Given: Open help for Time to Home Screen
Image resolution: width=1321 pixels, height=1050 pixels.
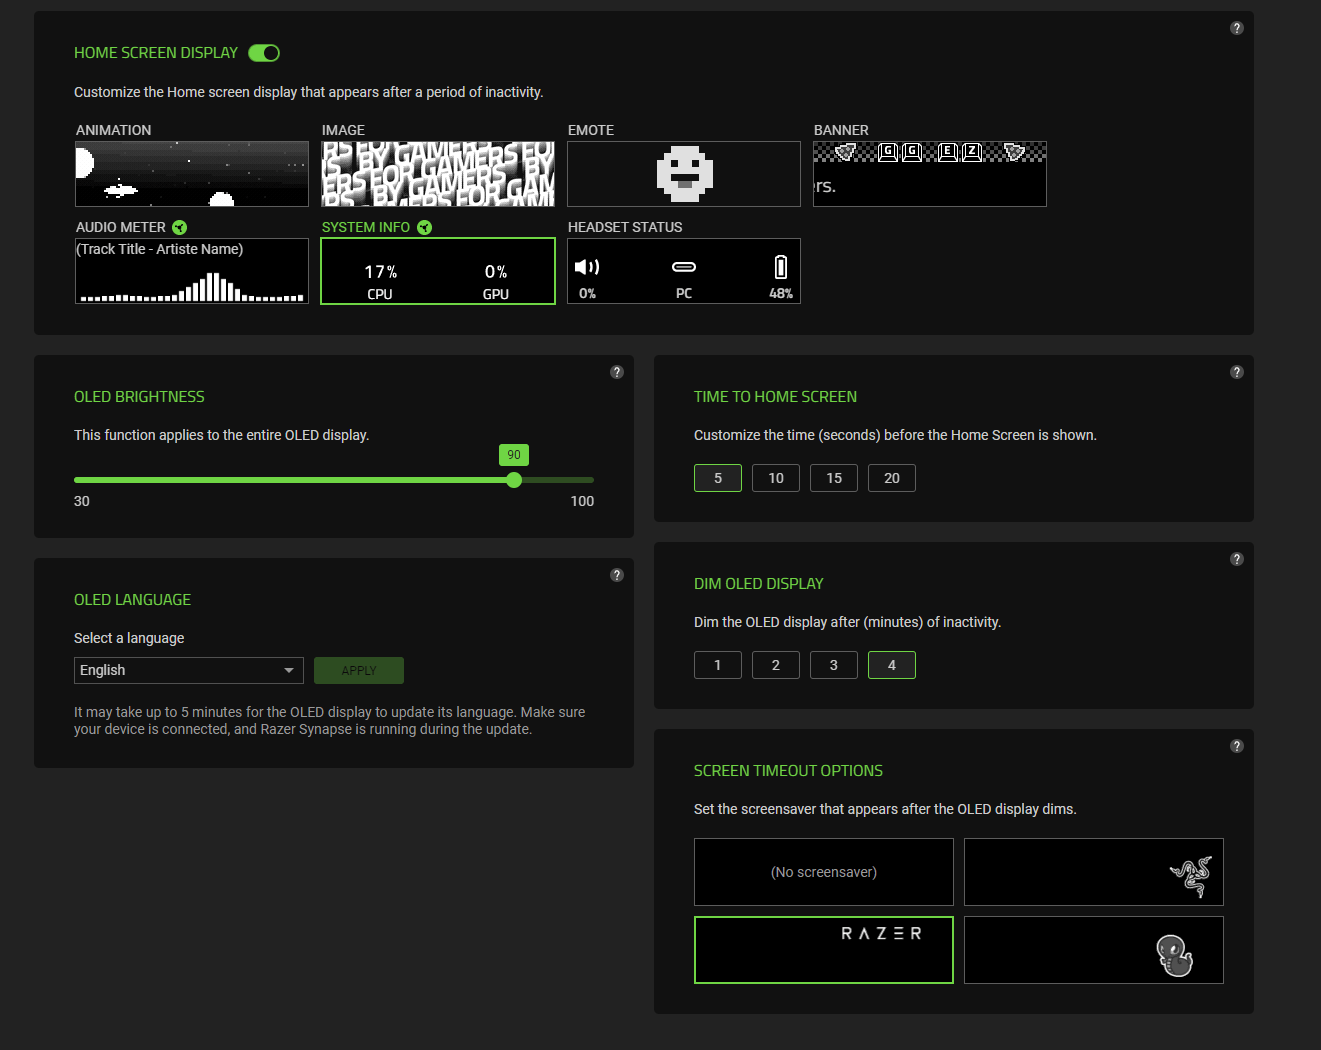Looking at the screenshot, I should [x=1236, y=372].
